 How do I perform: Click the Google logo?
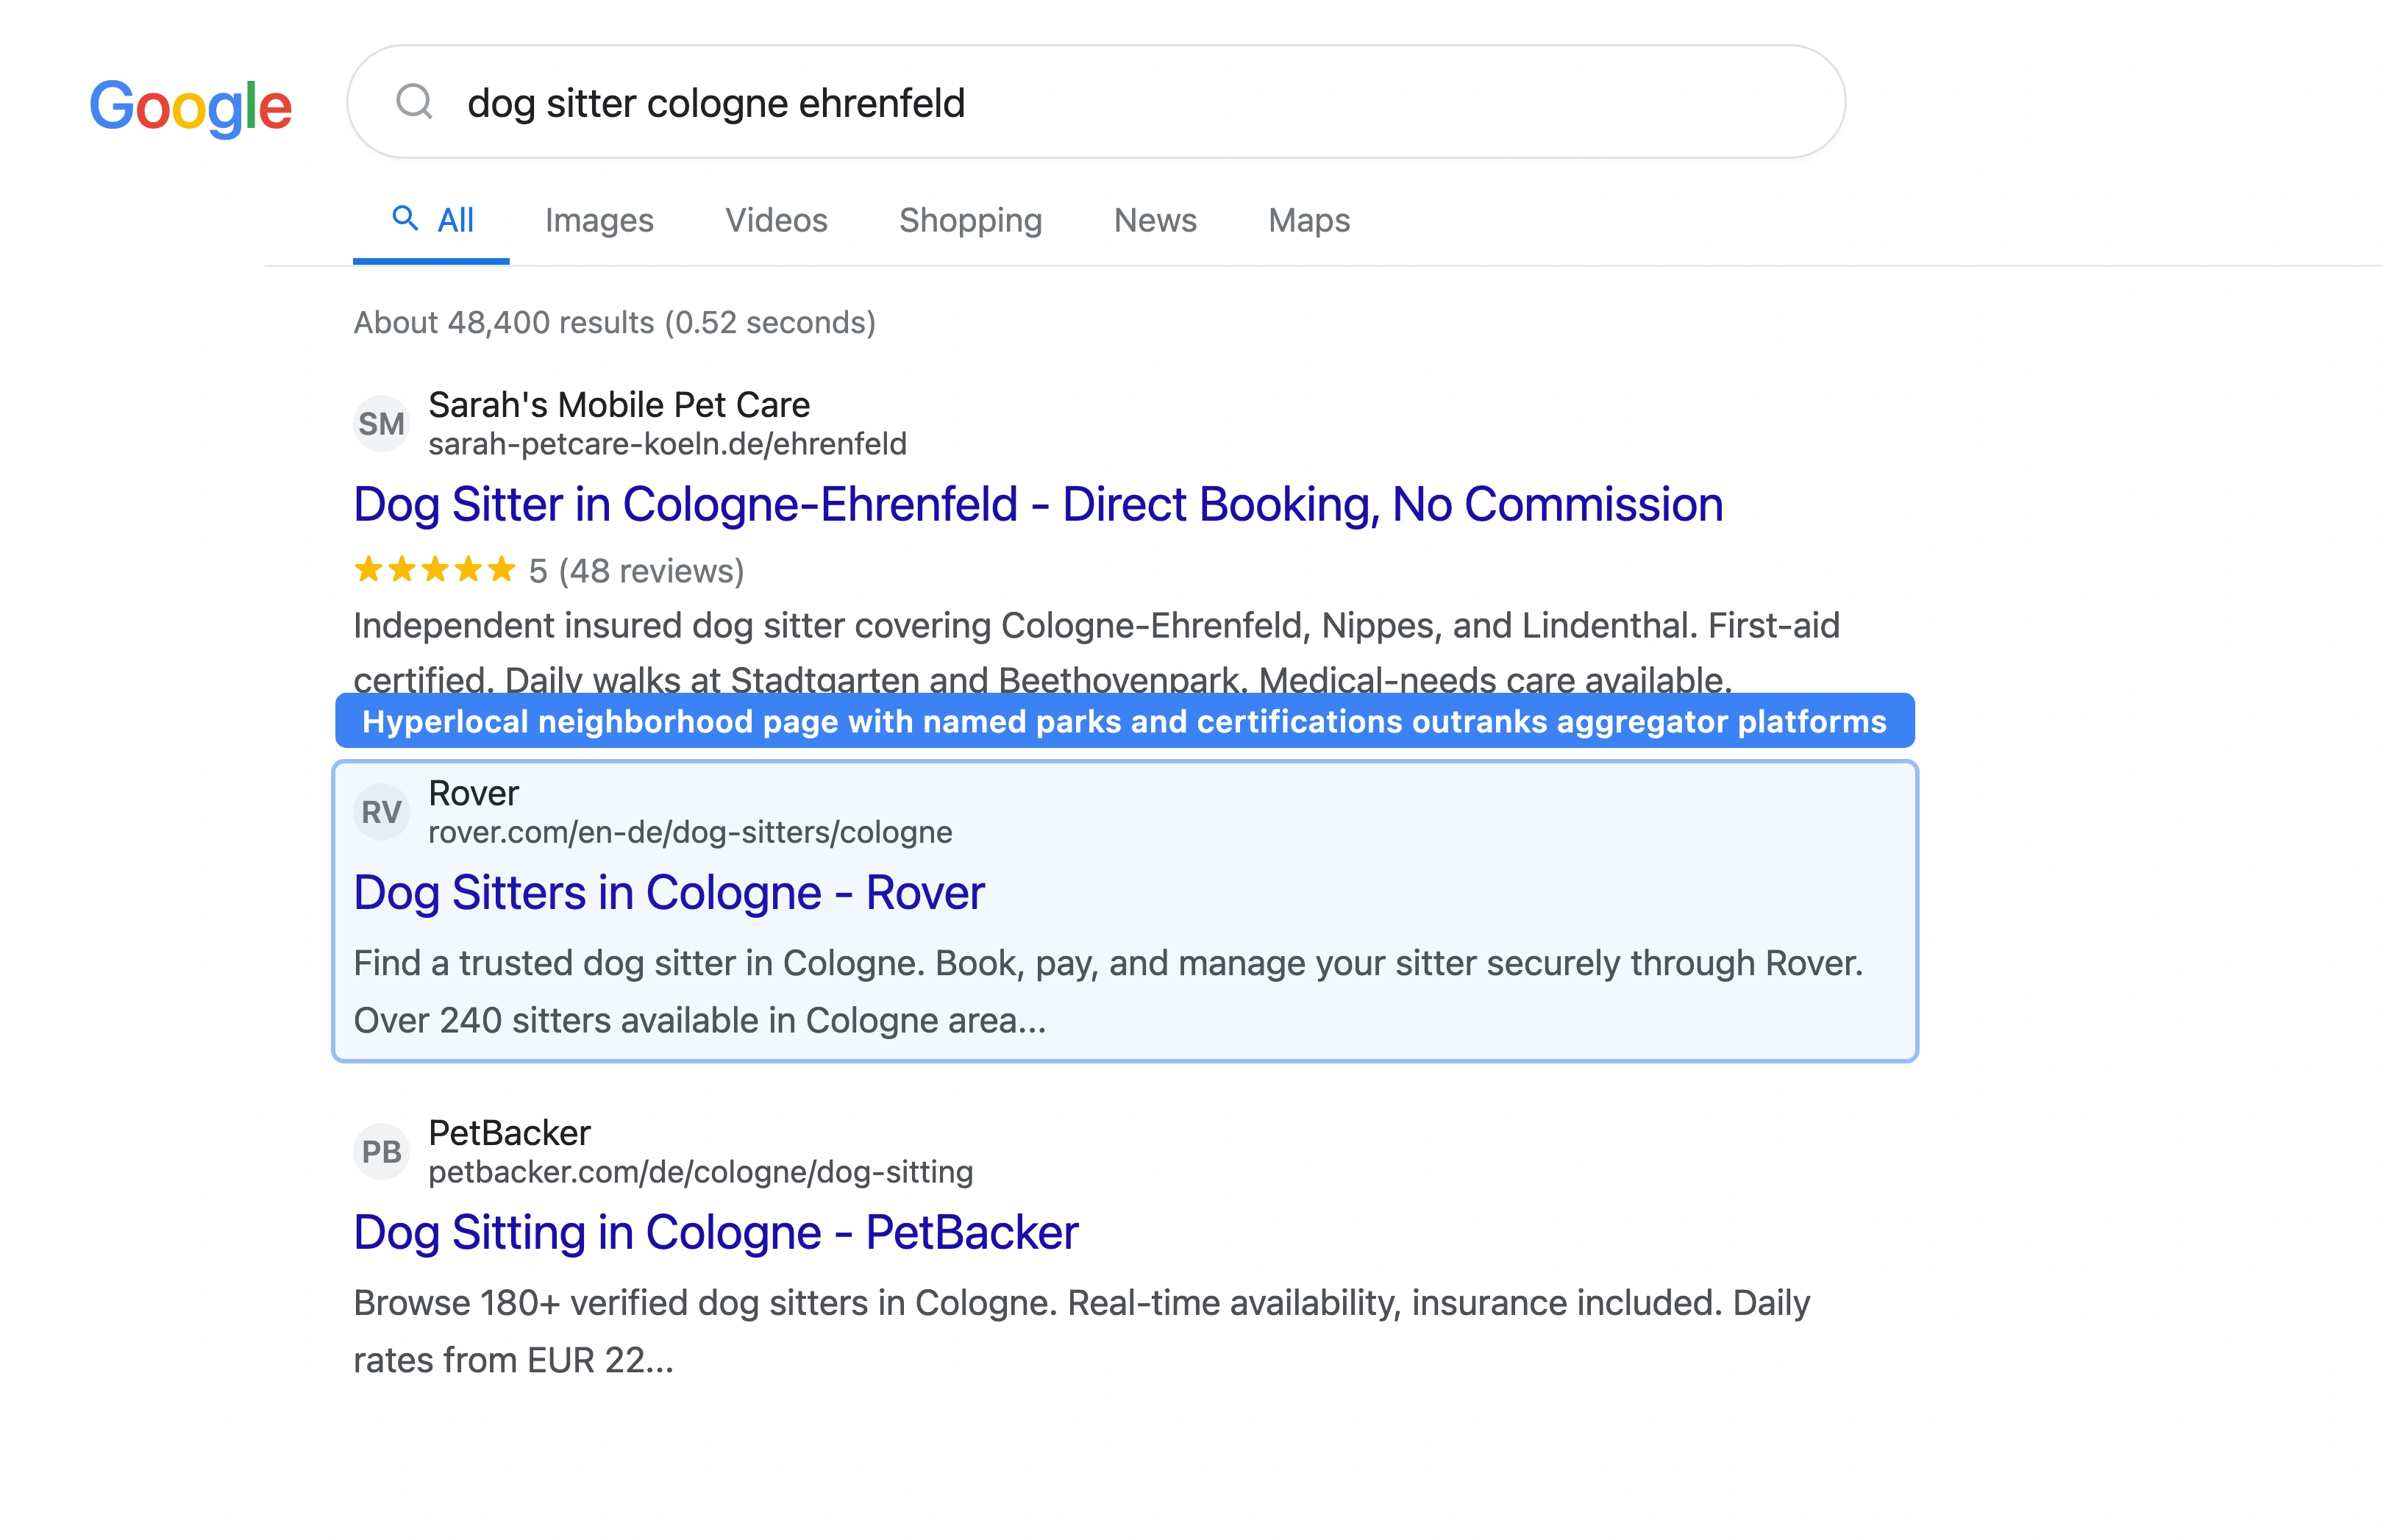pyautogui.click(x=190, y=107)
